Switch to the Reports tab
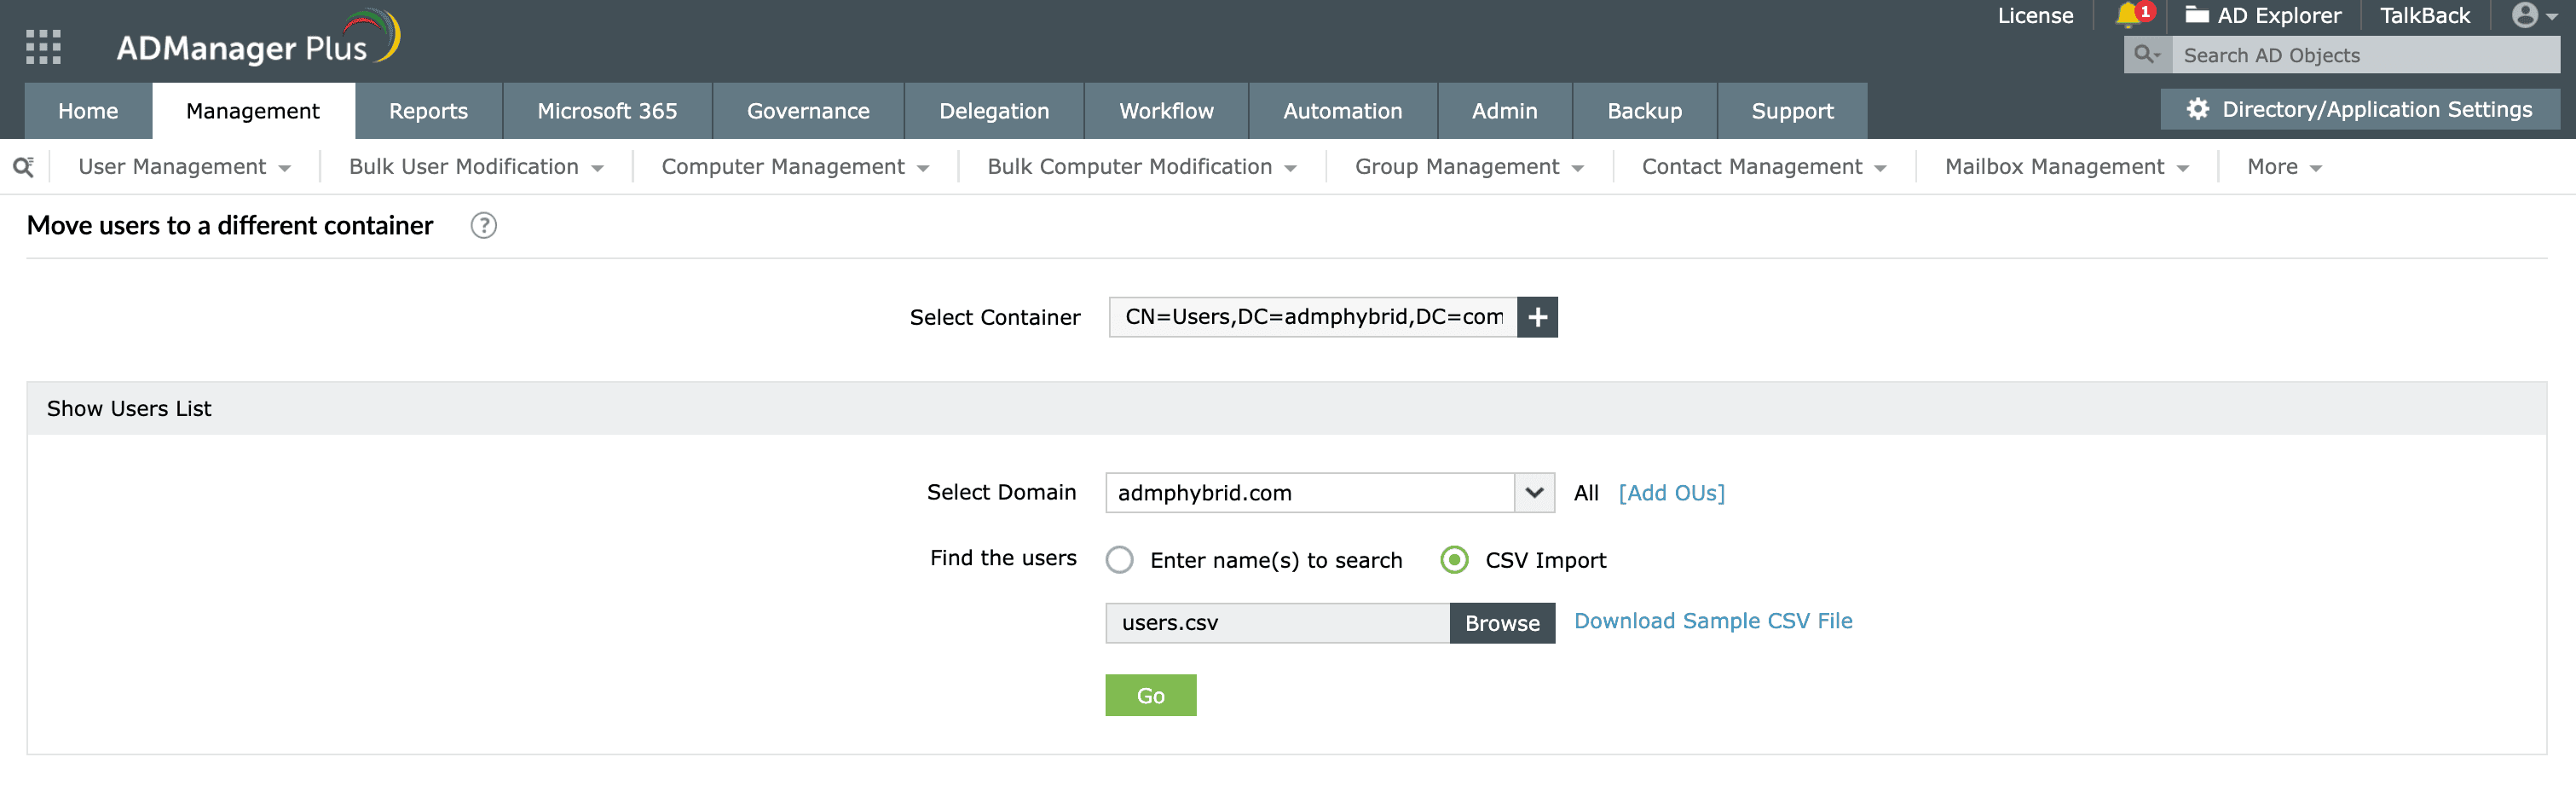Image resolution: width=2576 pixels, height=786 pixels. 428,111
